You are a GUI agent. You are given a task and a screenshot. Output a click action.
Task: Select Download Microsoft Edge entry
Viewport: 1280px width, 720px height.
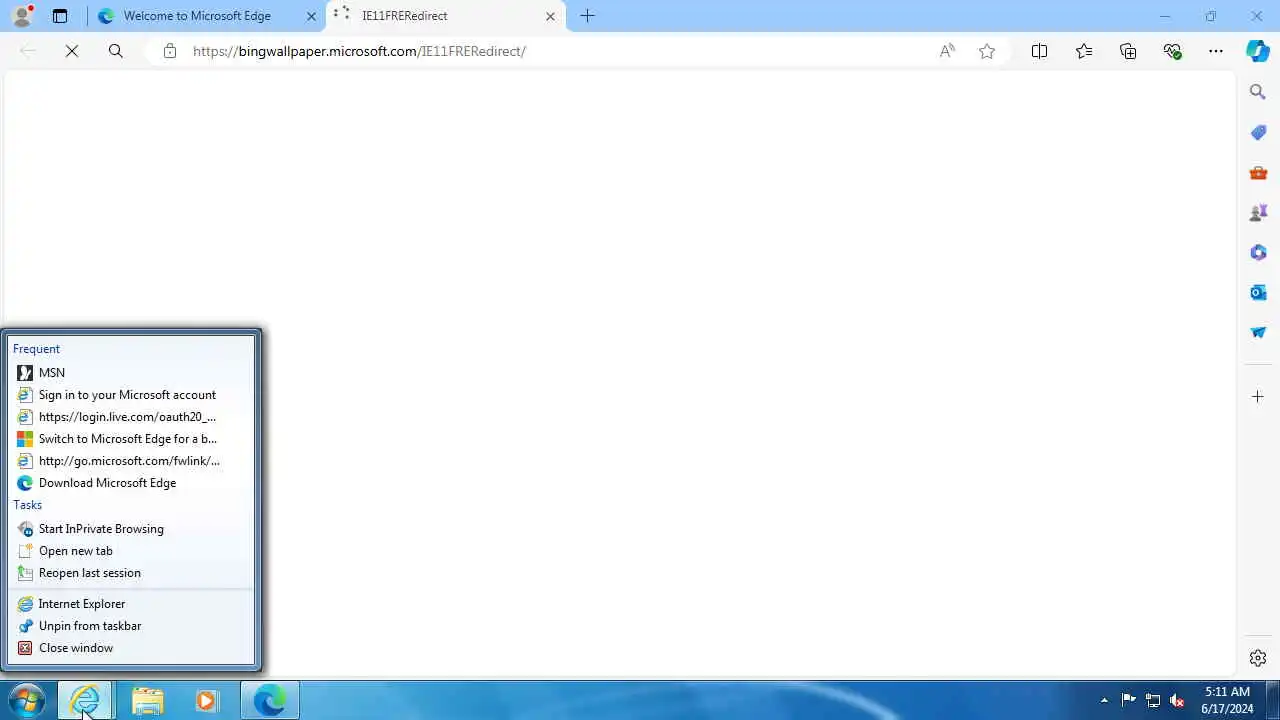pos(132,482)
